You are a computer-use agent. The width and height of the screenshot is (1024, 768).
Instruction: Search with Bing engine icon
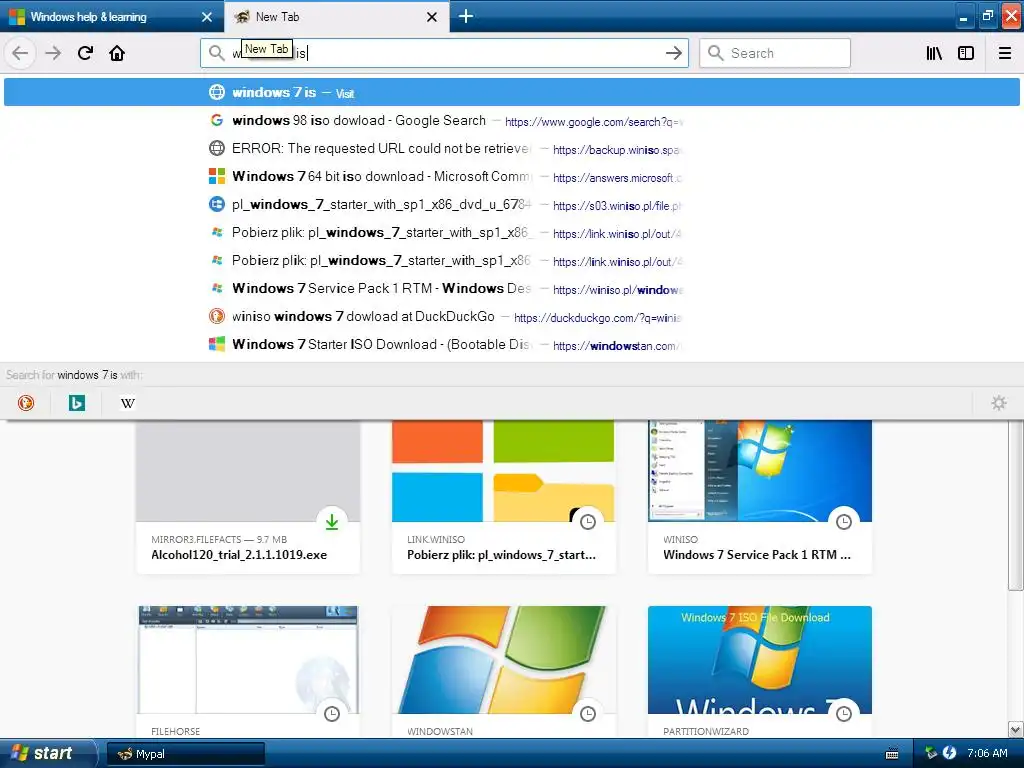pyautogui.click(x=76, y=403)
